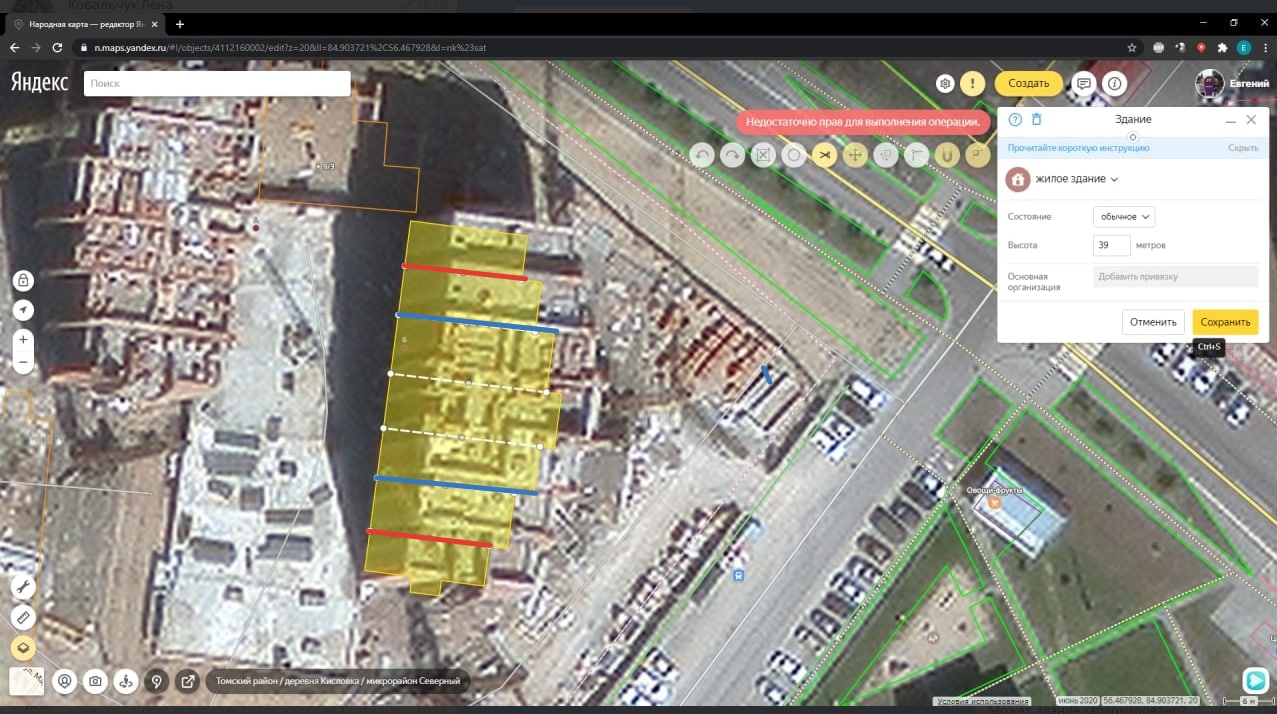
Task: Click the copy-geometry tool
Action: pyautogui.click(x=886, y=155)
